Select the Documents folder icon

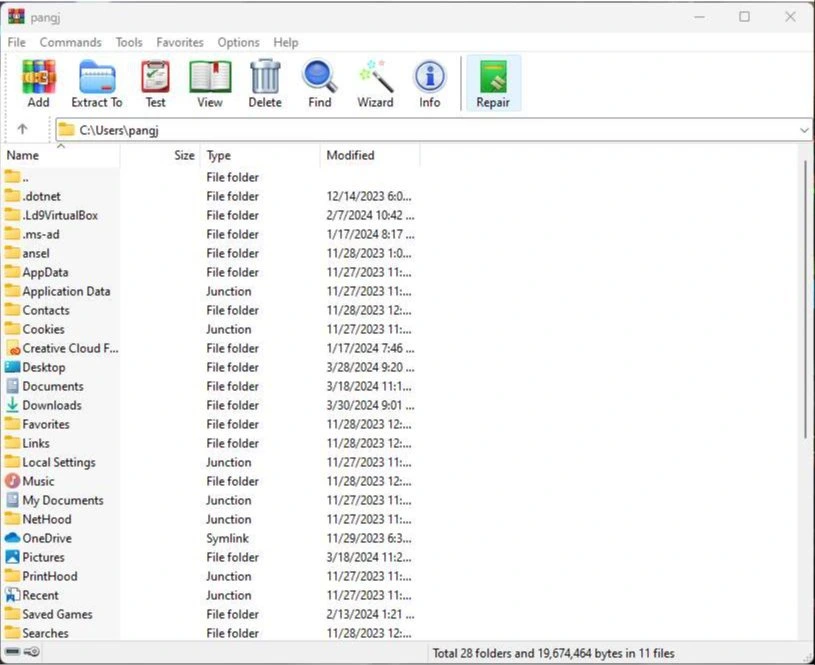click(12, 386)
